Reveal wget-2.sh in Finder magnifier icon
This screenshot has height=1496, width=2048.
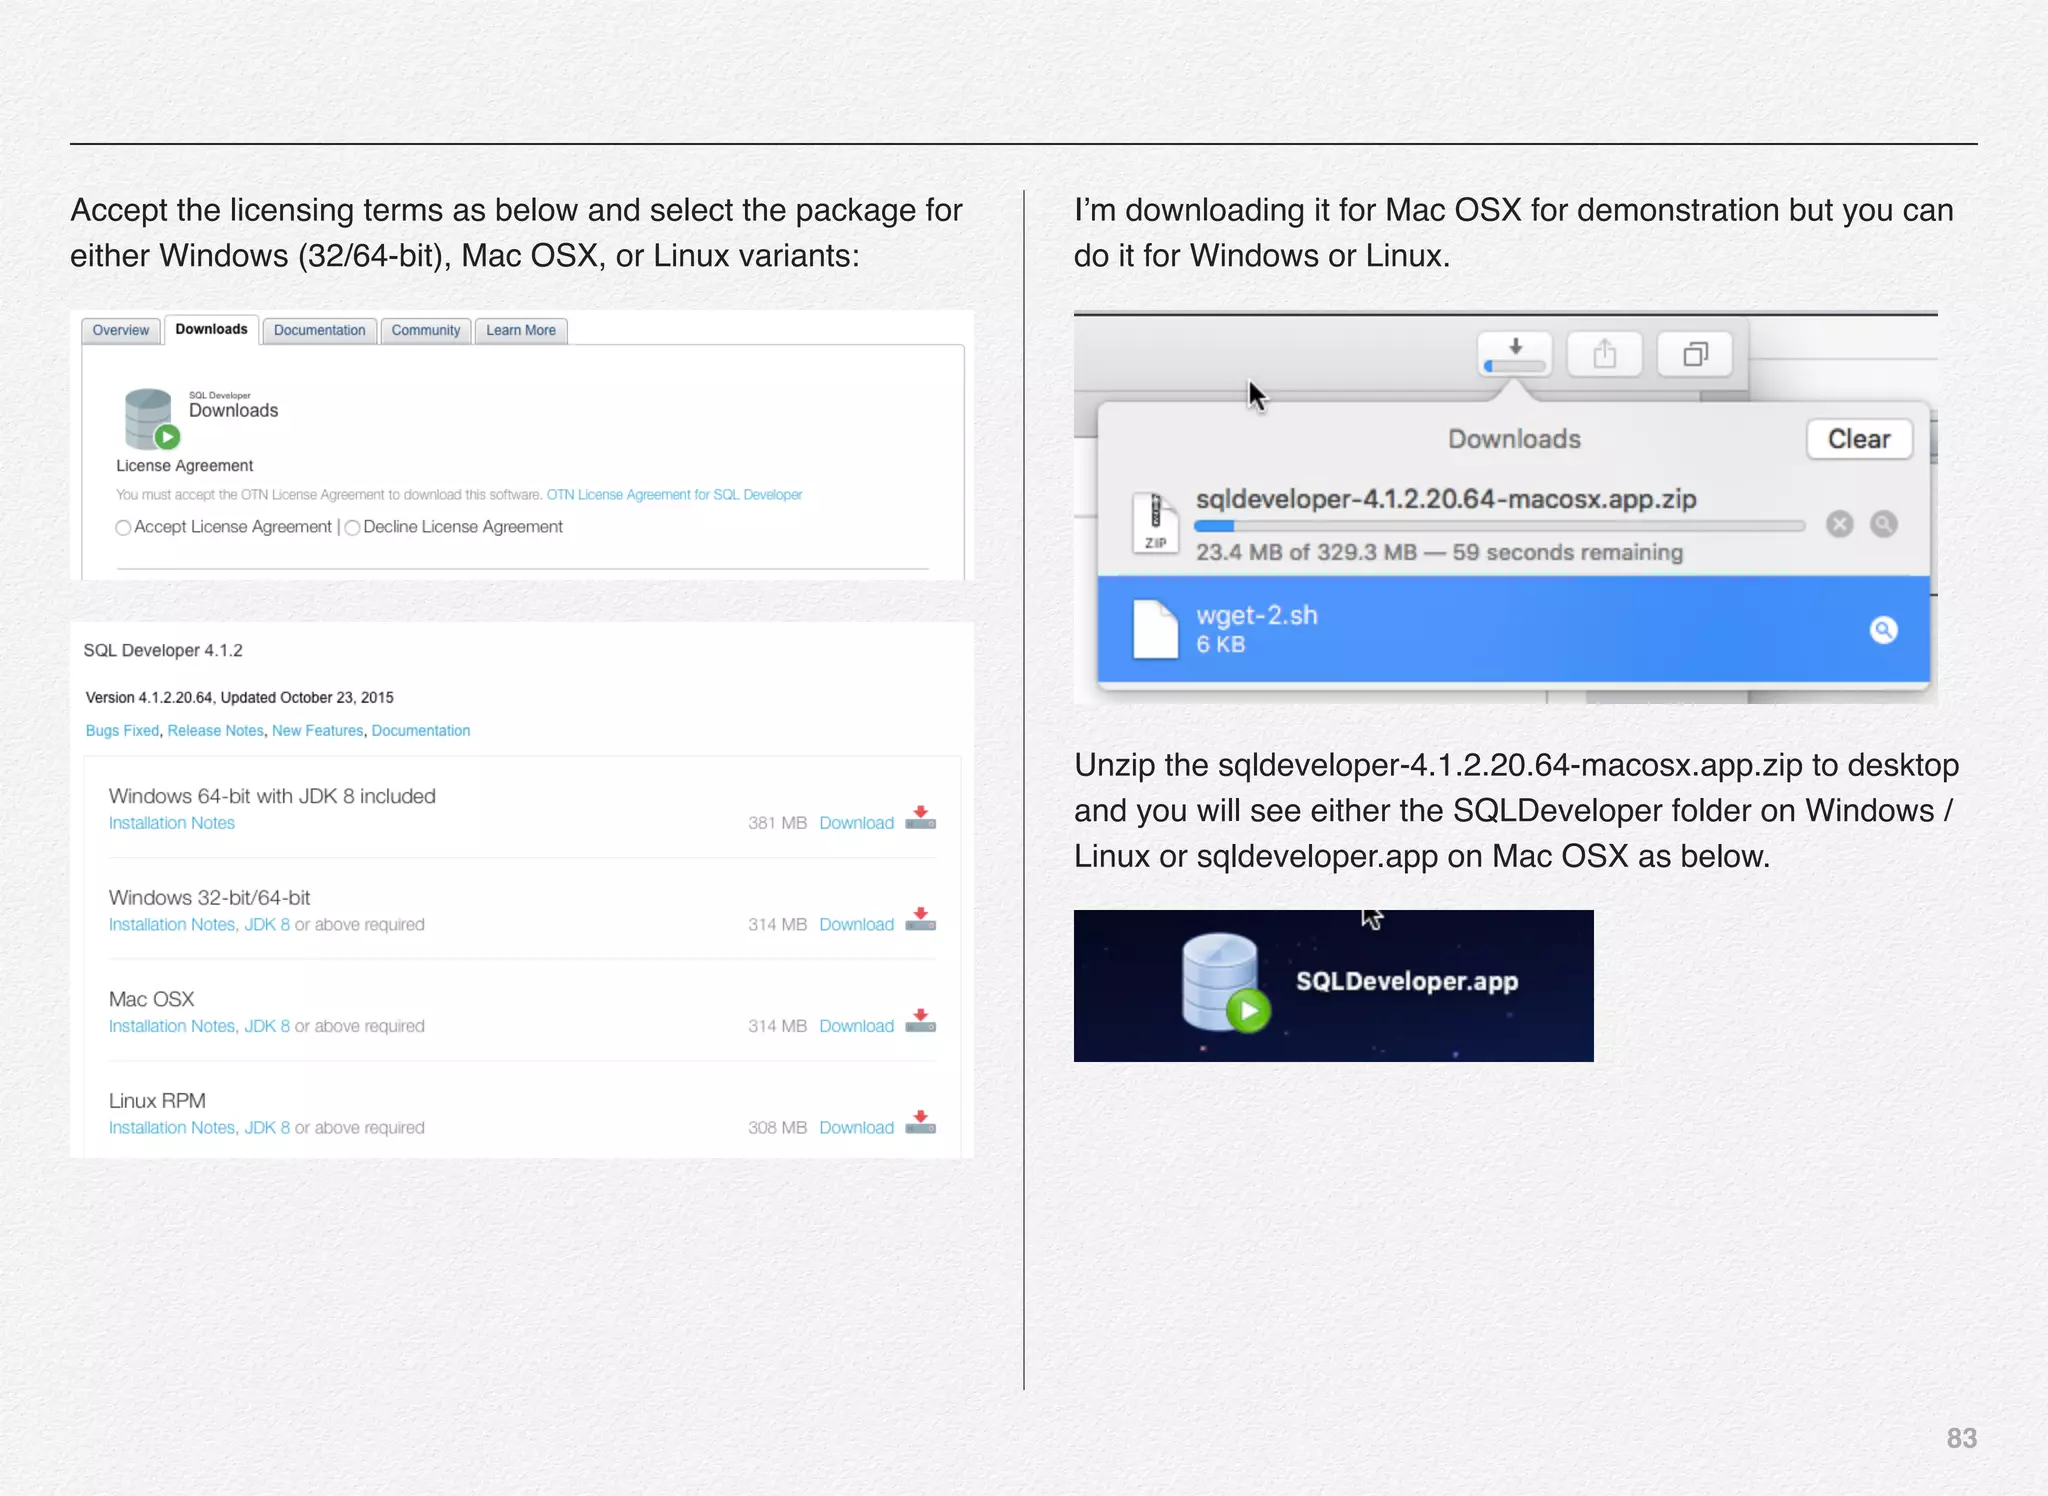coord(1883,630)
